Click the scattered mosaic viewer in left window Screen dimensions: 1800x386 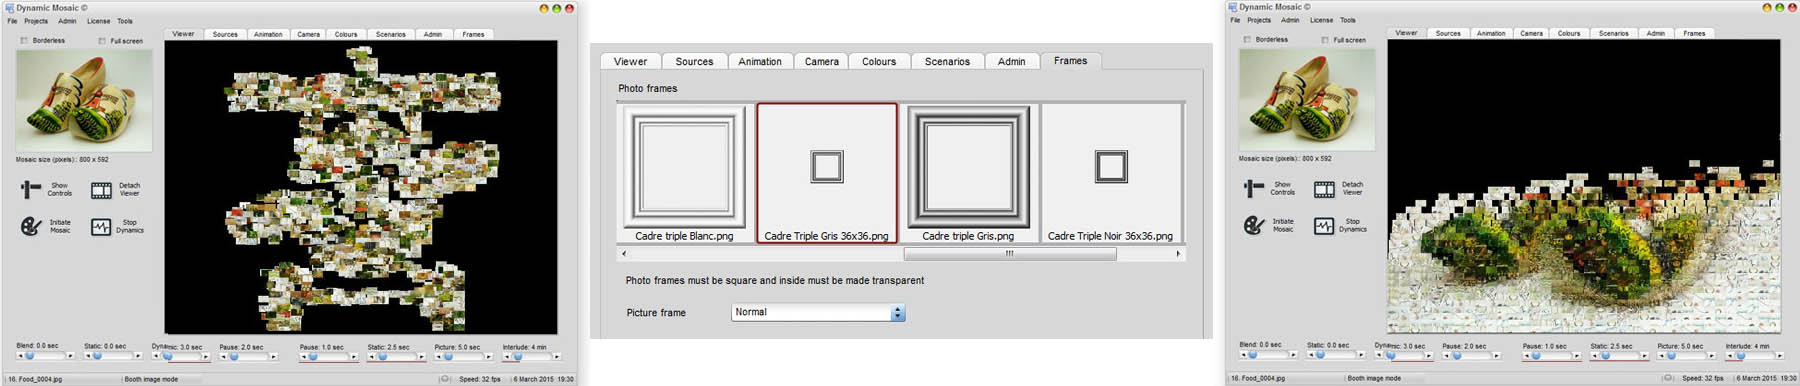pyautogui.click(x=361, y=187)
